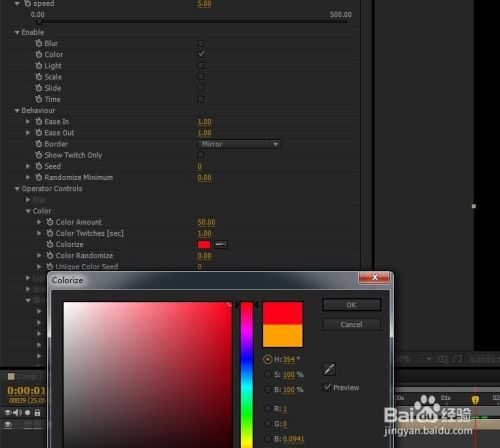Pick the eyedropper beside the Colorize swatch
The height and width of the screenshot is (448, 500).
(x=221, y=244)
